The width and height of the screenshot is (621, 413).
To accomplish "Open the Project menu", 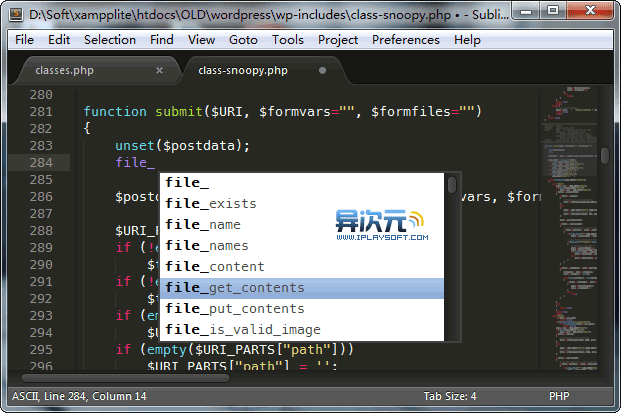I will click(339, 40).
